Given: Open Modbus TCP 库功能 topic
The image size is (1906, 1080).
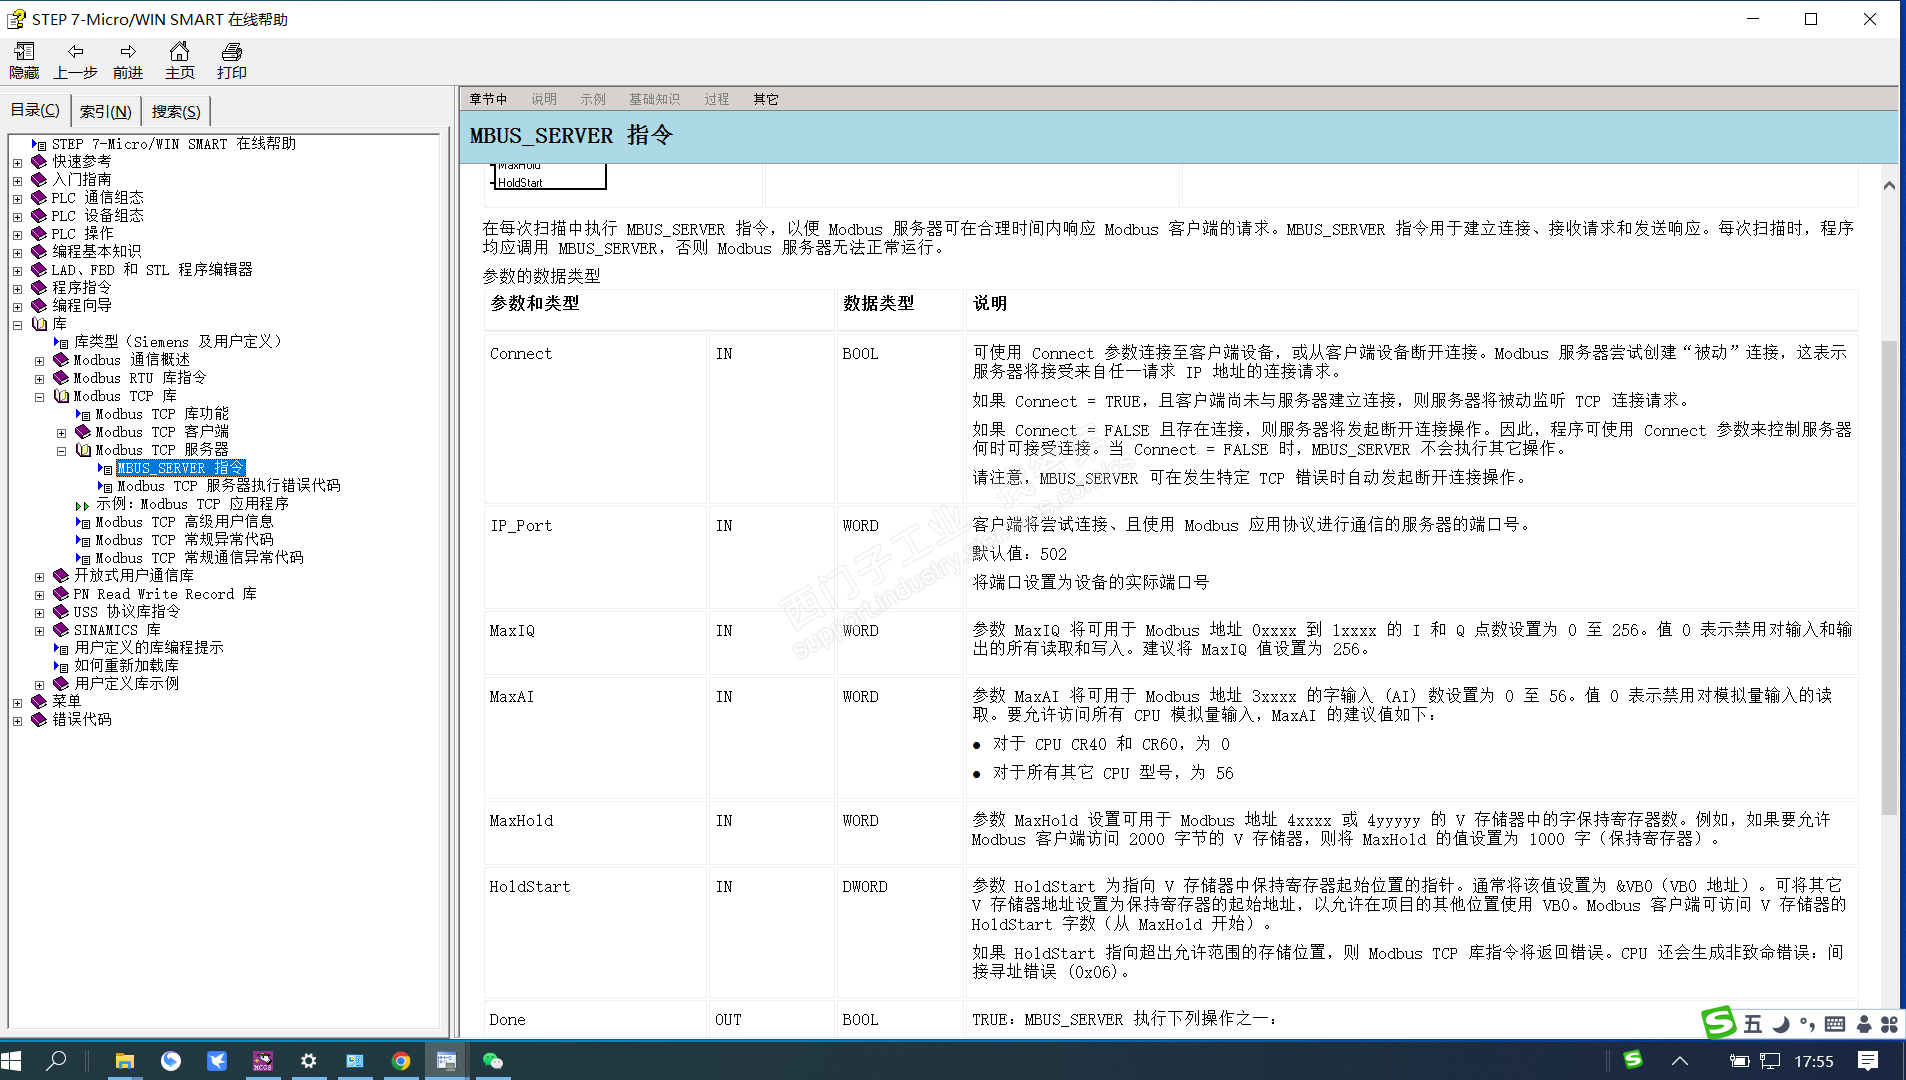Looking at the screenshot, I should [162, 414].
